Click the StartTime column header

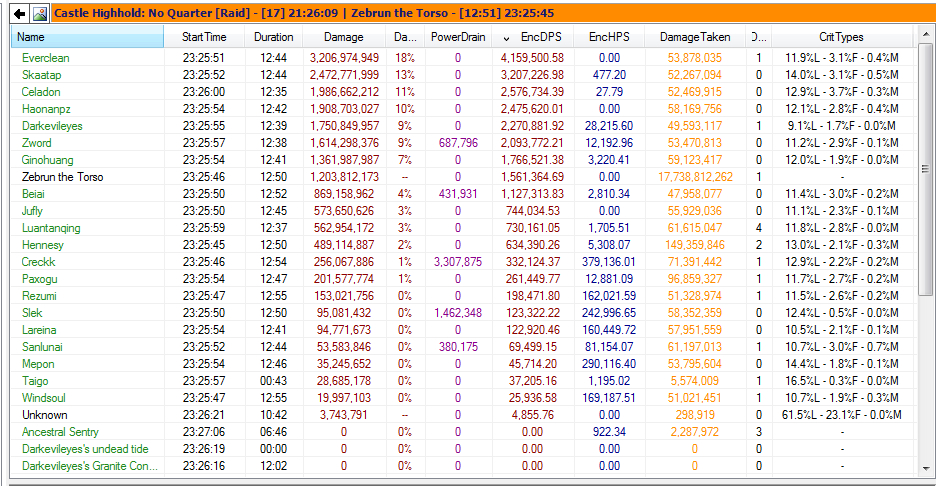pyautogui.click(x=204, y=37)
